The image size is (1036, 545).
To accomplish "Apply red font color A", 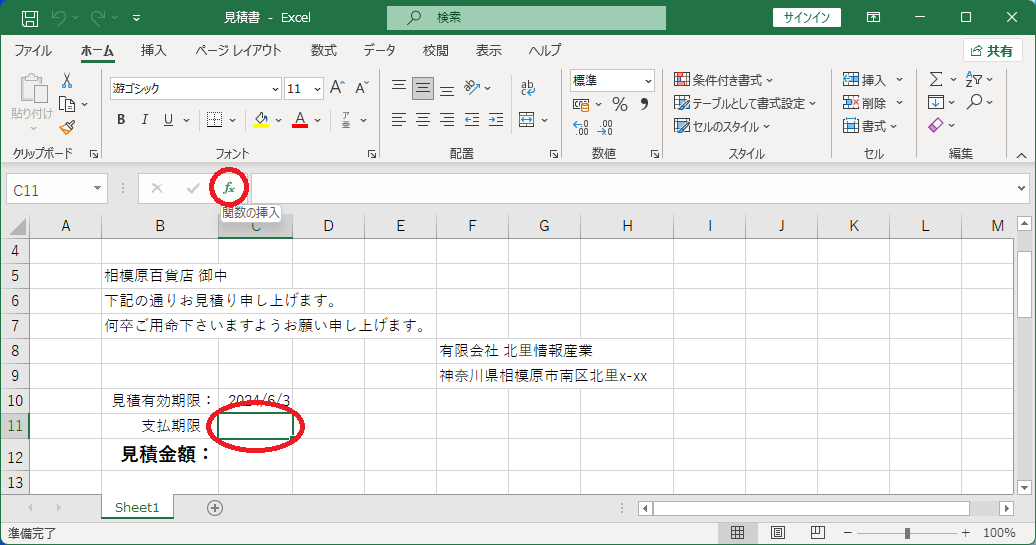I will point(300,120).
